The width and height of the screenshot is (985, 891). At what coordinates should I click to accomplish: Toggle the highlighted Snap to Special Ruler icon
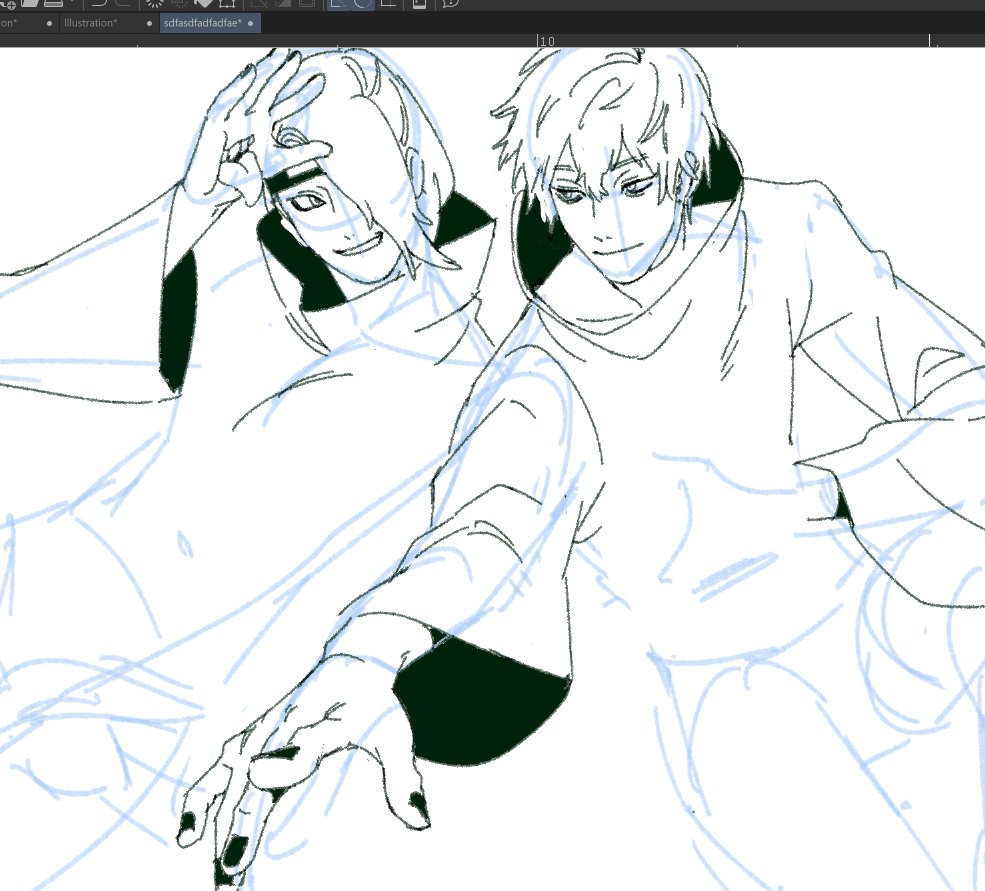363,3
